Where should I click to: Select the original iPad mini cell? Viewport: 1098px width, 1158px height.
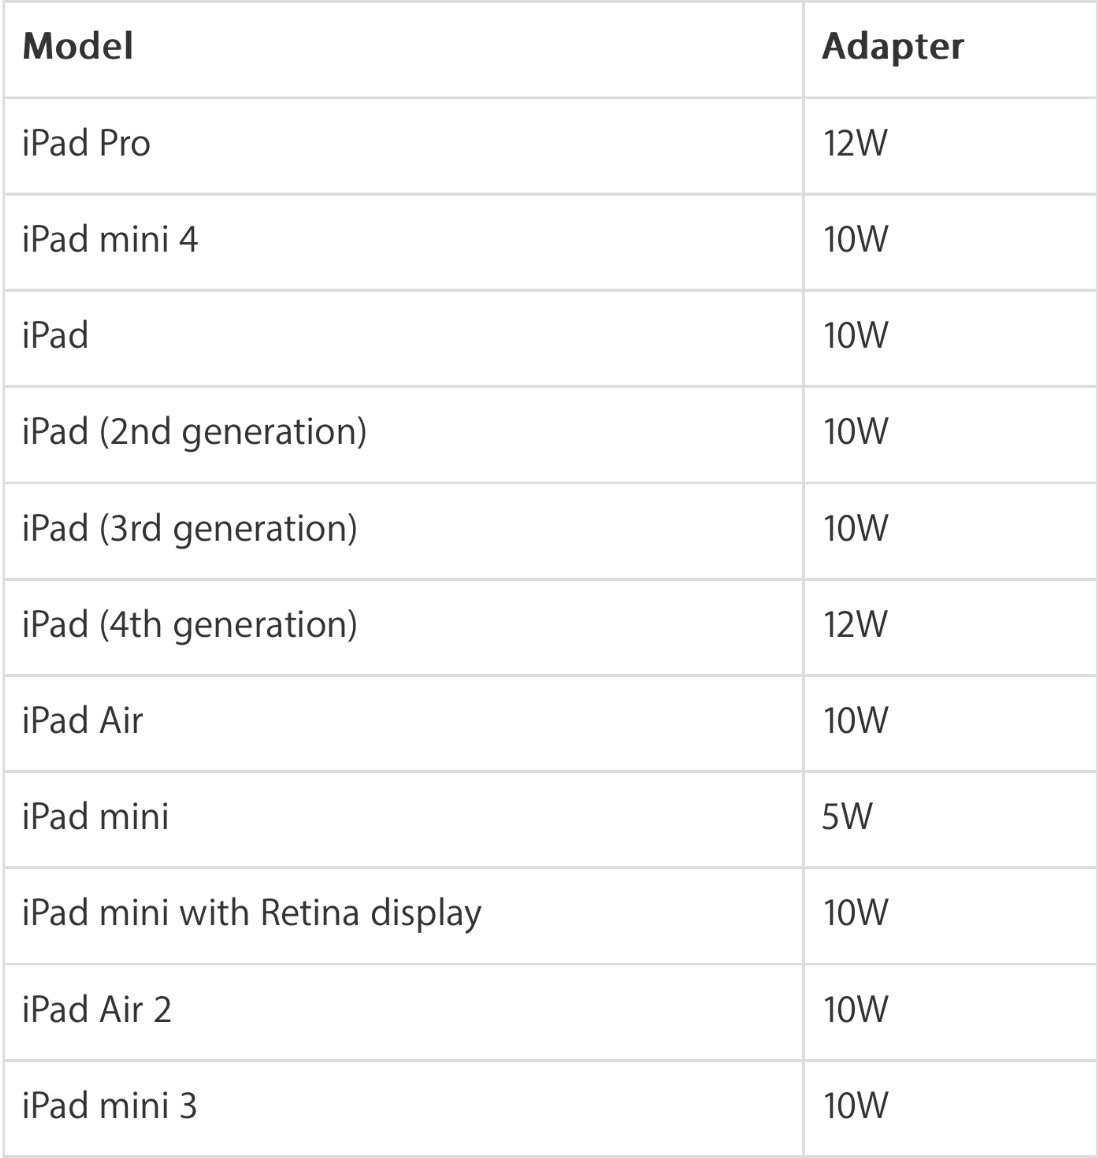coord(403,820)
